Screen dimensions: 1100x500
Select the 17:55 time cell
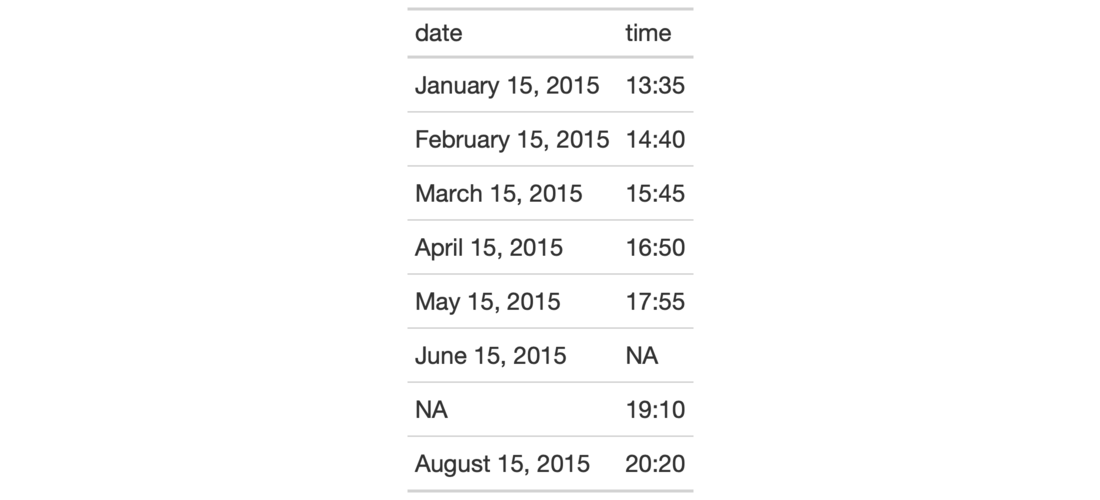[655, 302]
